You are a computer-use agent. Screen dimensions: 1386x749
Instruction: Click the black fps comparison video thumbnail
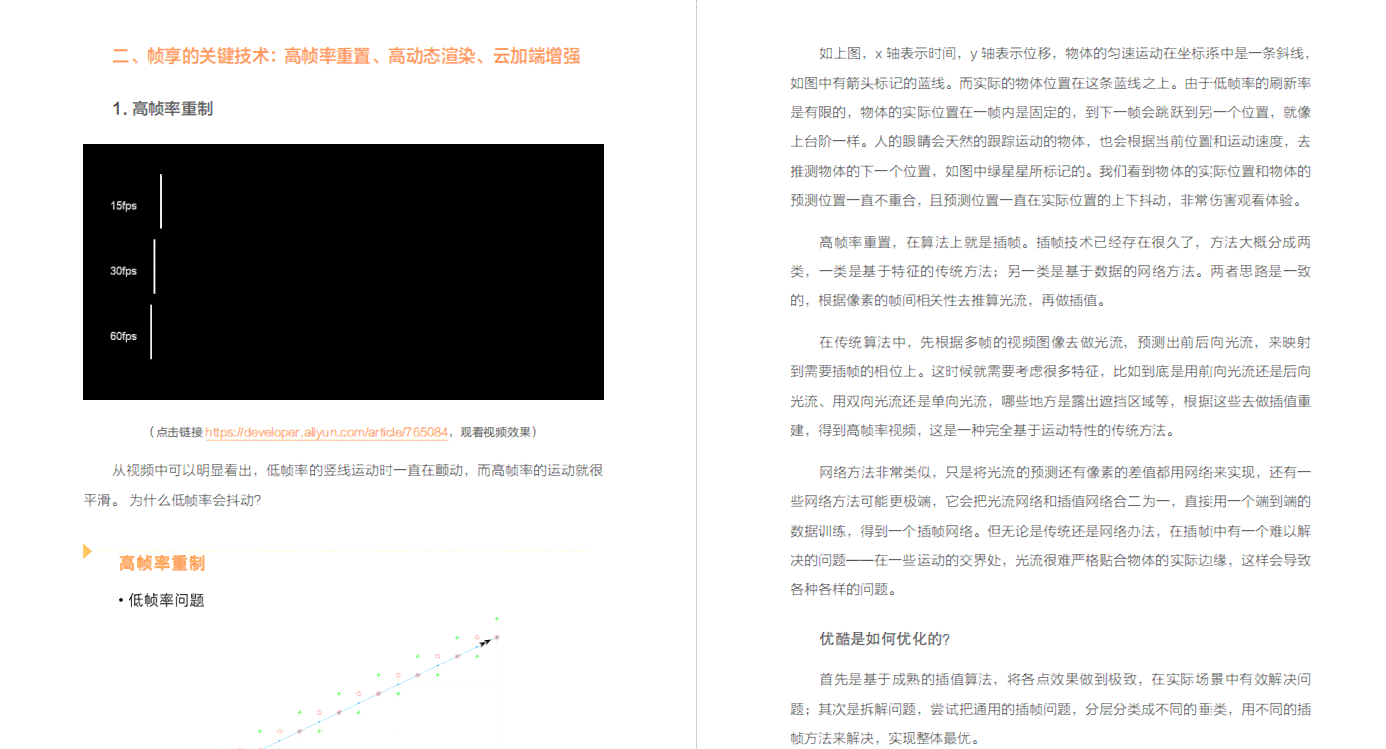[343, 272]
